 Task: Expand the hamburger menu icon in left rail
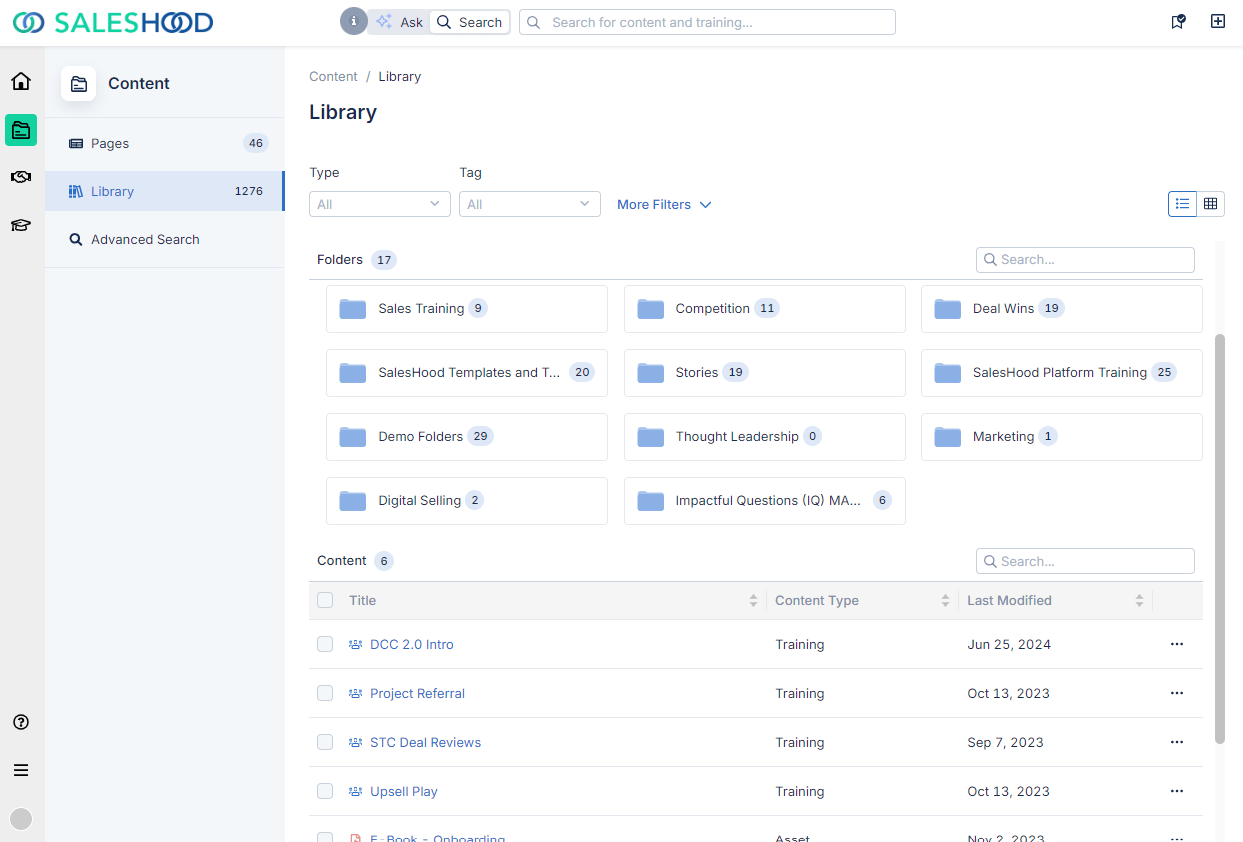point(21,770)
